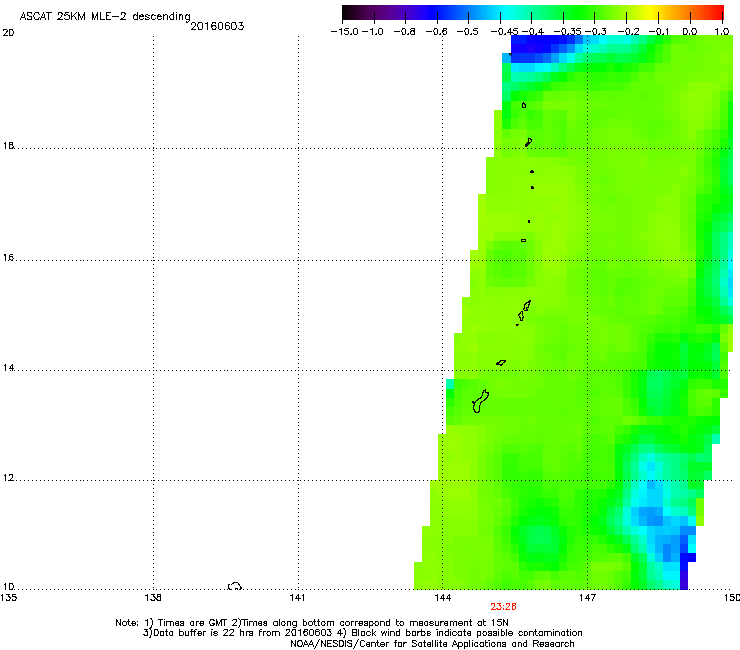Screen dimensions: 740x650
Task: Select the -0.8 colorbar label
Action: pyautogui.click(x=404, y=32)
